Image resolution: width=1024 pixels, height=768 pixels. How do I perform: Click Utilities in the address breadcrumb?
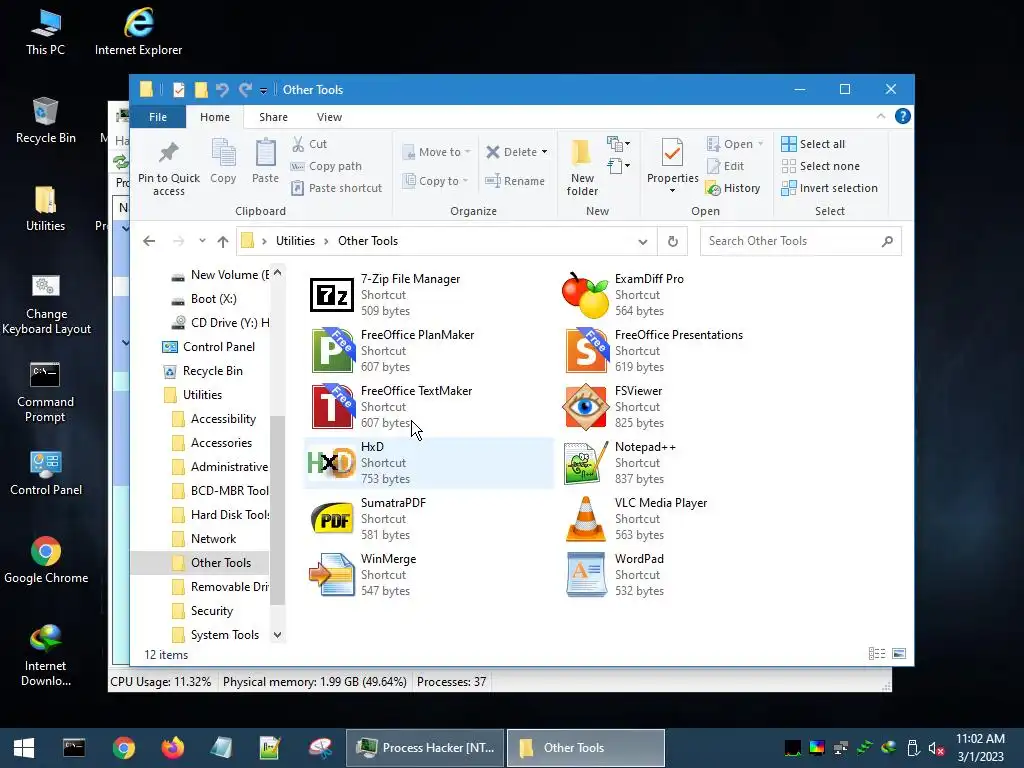pyautogui.click(x=295, y=241)
